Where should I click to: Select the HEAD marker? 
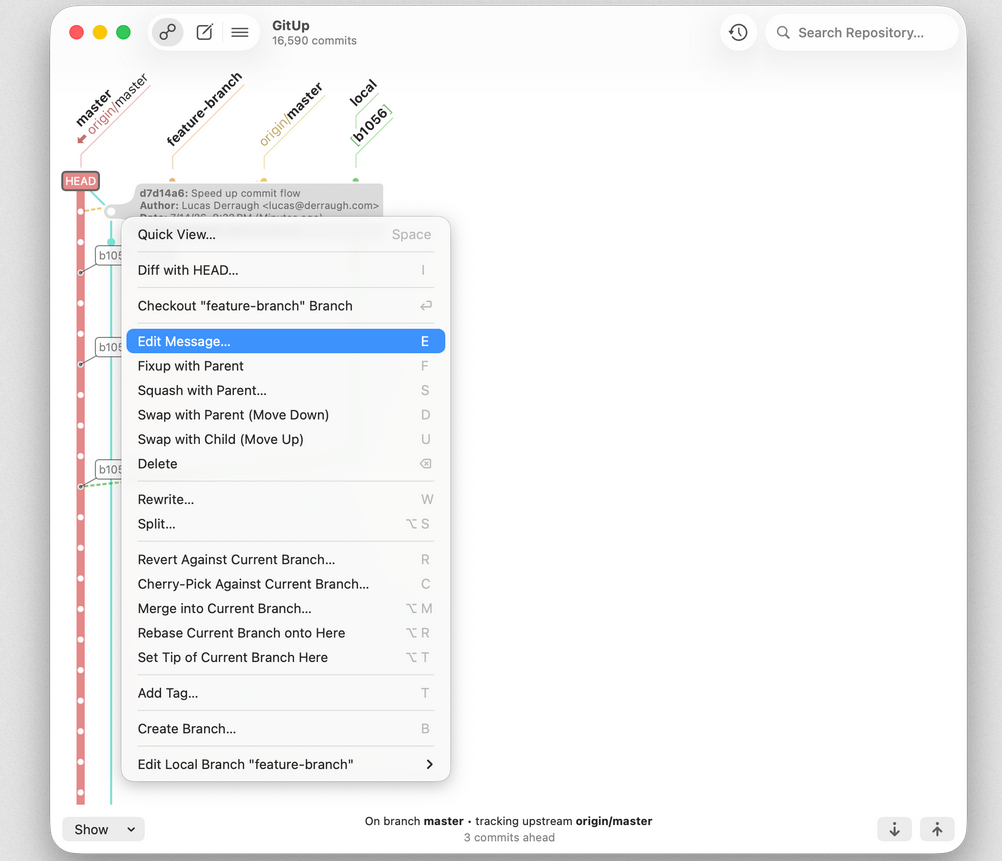81,181
